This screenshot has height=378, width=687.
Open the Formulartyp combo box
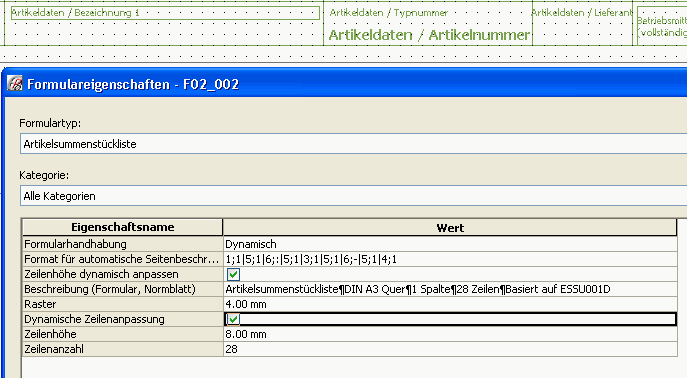tap(353, 144)
